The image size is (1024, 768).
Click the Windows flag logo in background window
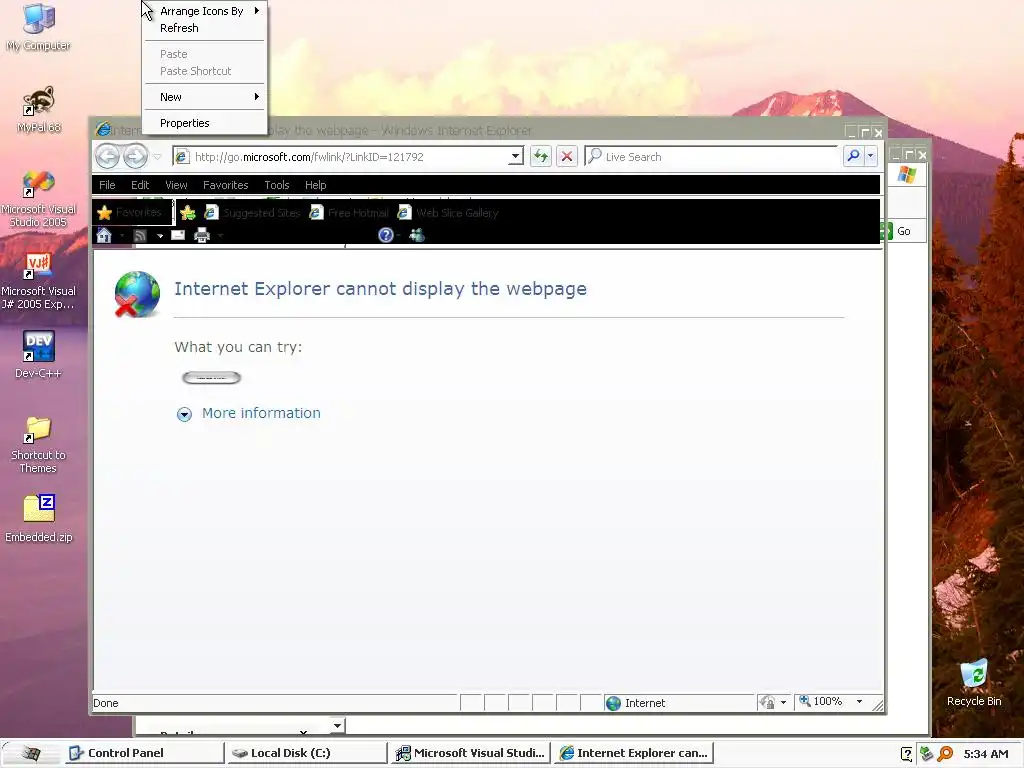[x=906, y=175]
